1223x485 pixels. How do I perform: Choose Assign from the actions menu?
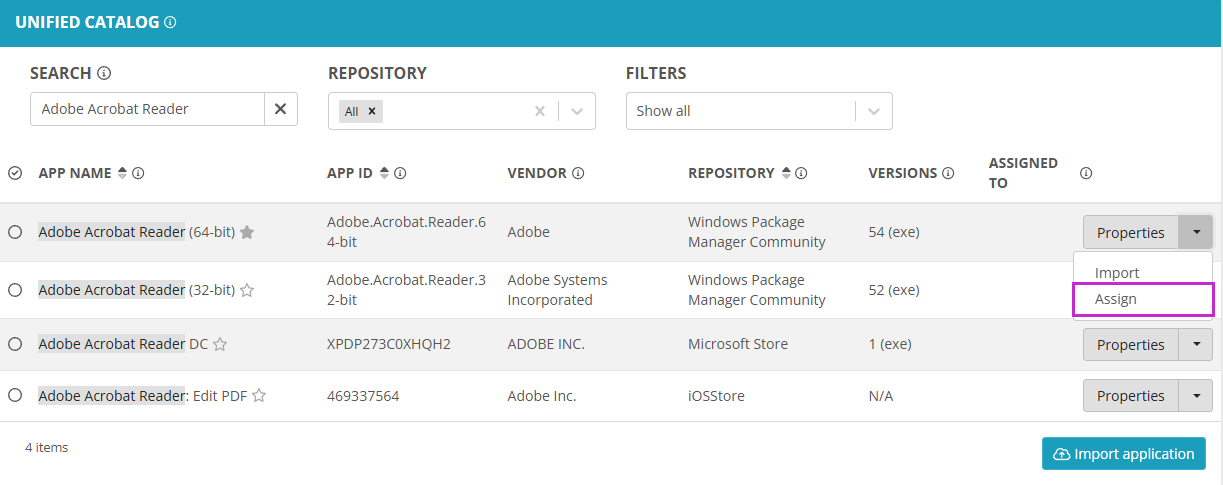click(x=1143, y=299)
